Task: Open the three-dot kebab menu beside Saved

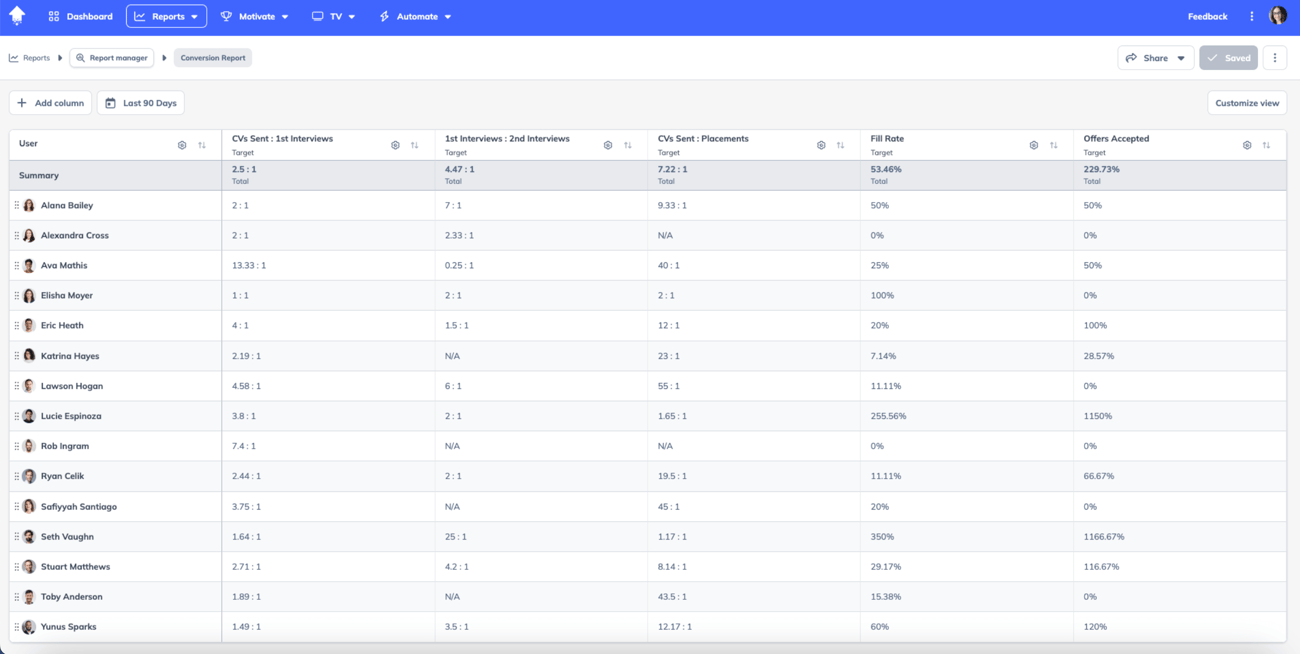Action: coord(1275,57)
